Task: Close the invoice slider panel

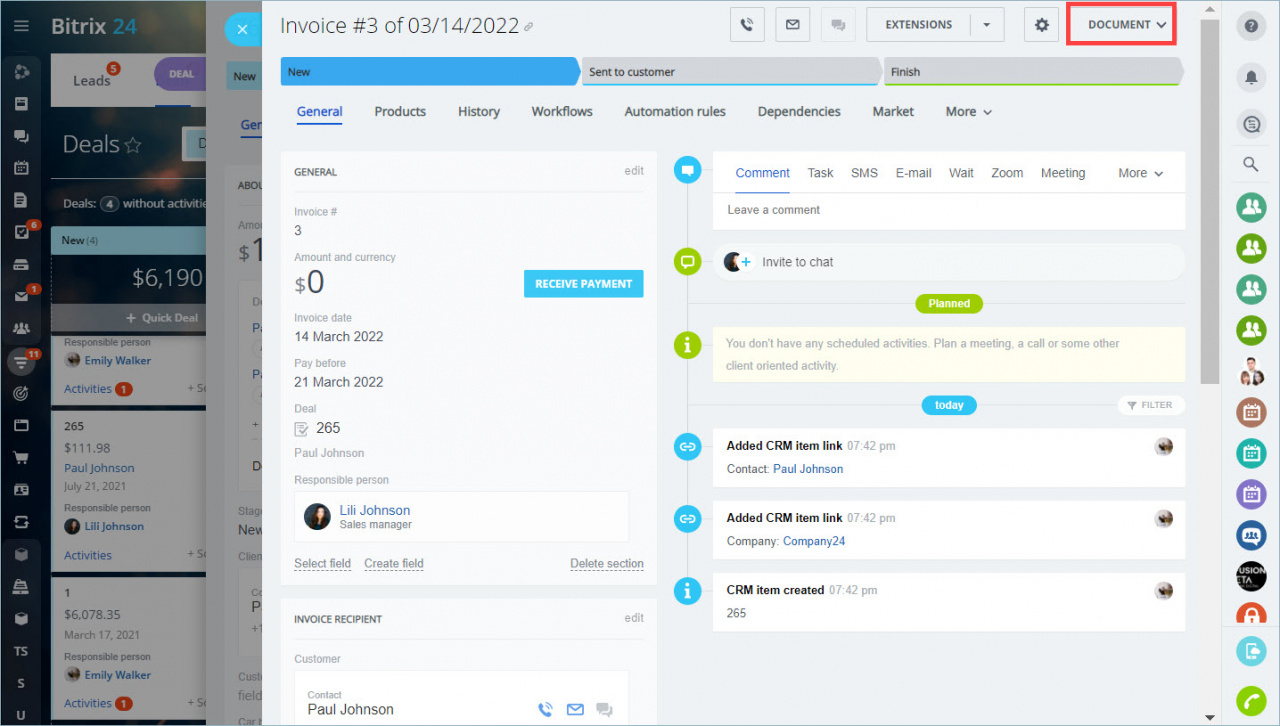Action: (242, 29)
